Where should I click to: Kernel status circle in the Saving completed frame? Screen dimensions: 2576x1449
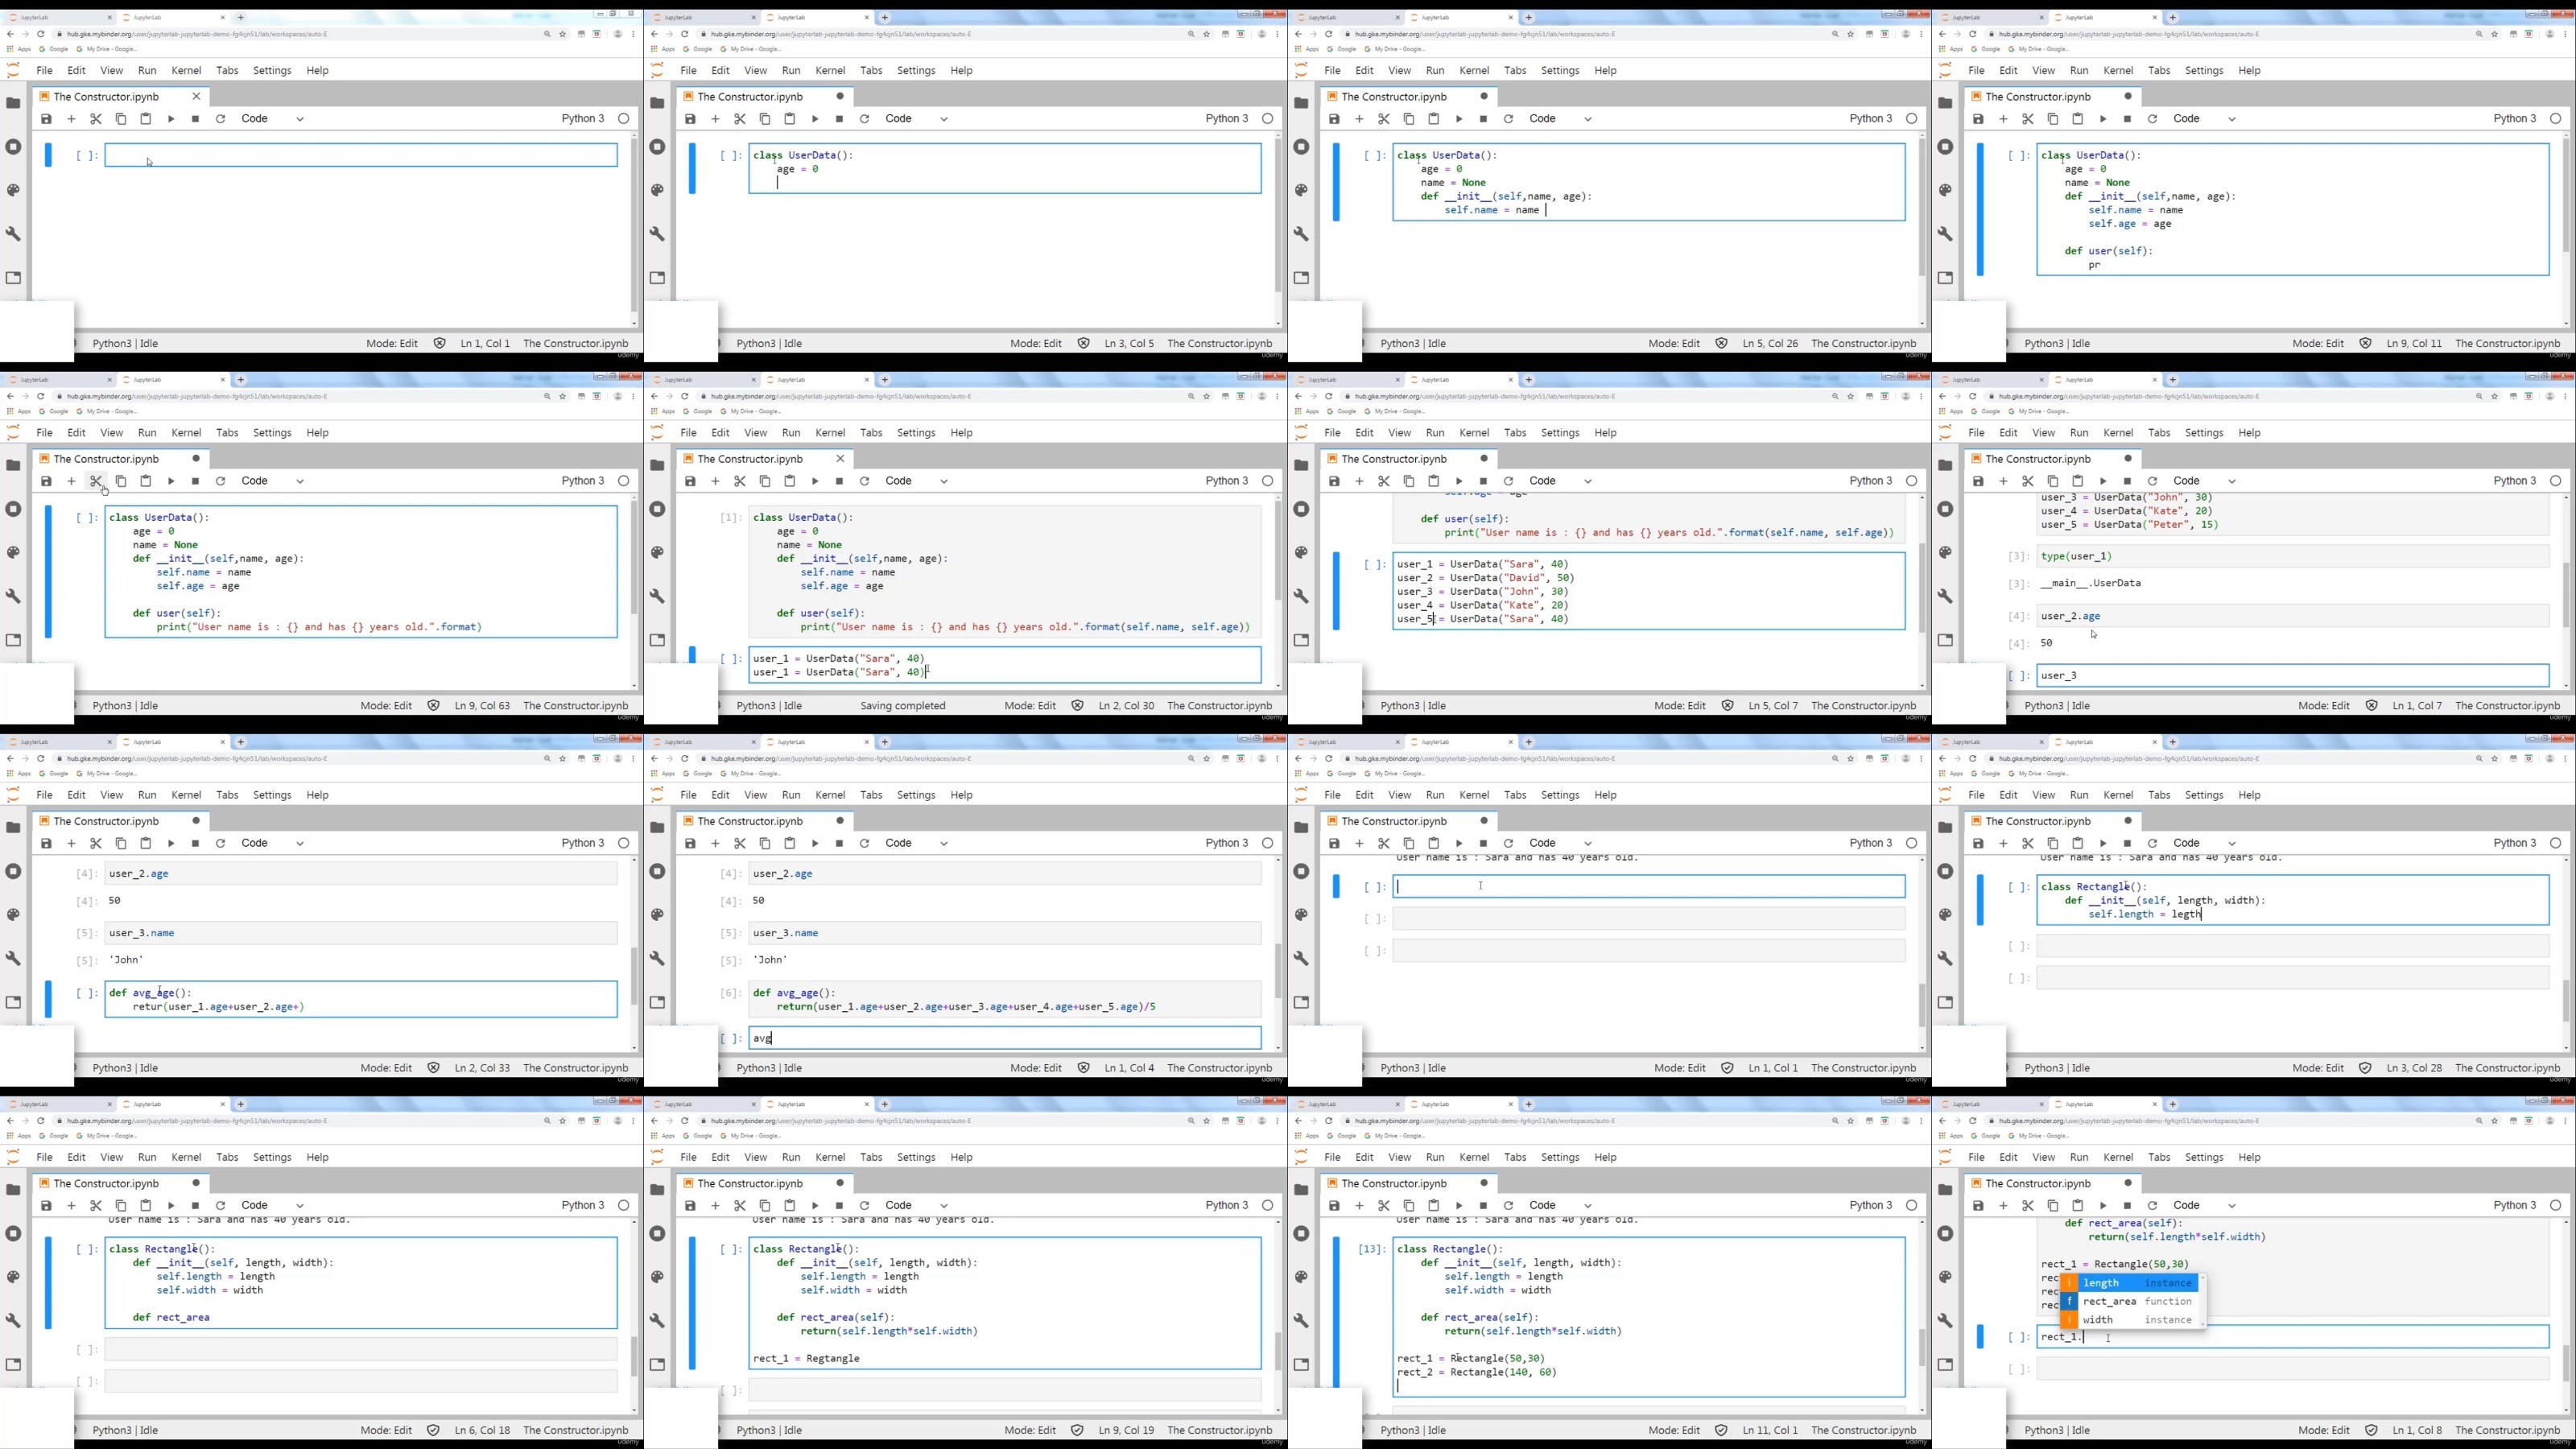pyautogui.click(x=1267, y=481)
